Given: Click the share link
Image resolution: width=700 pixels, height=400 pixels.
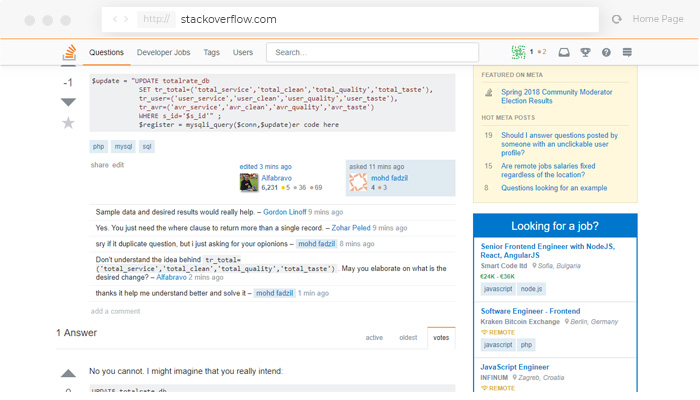Looking at the screenshot, I should 100,165.
